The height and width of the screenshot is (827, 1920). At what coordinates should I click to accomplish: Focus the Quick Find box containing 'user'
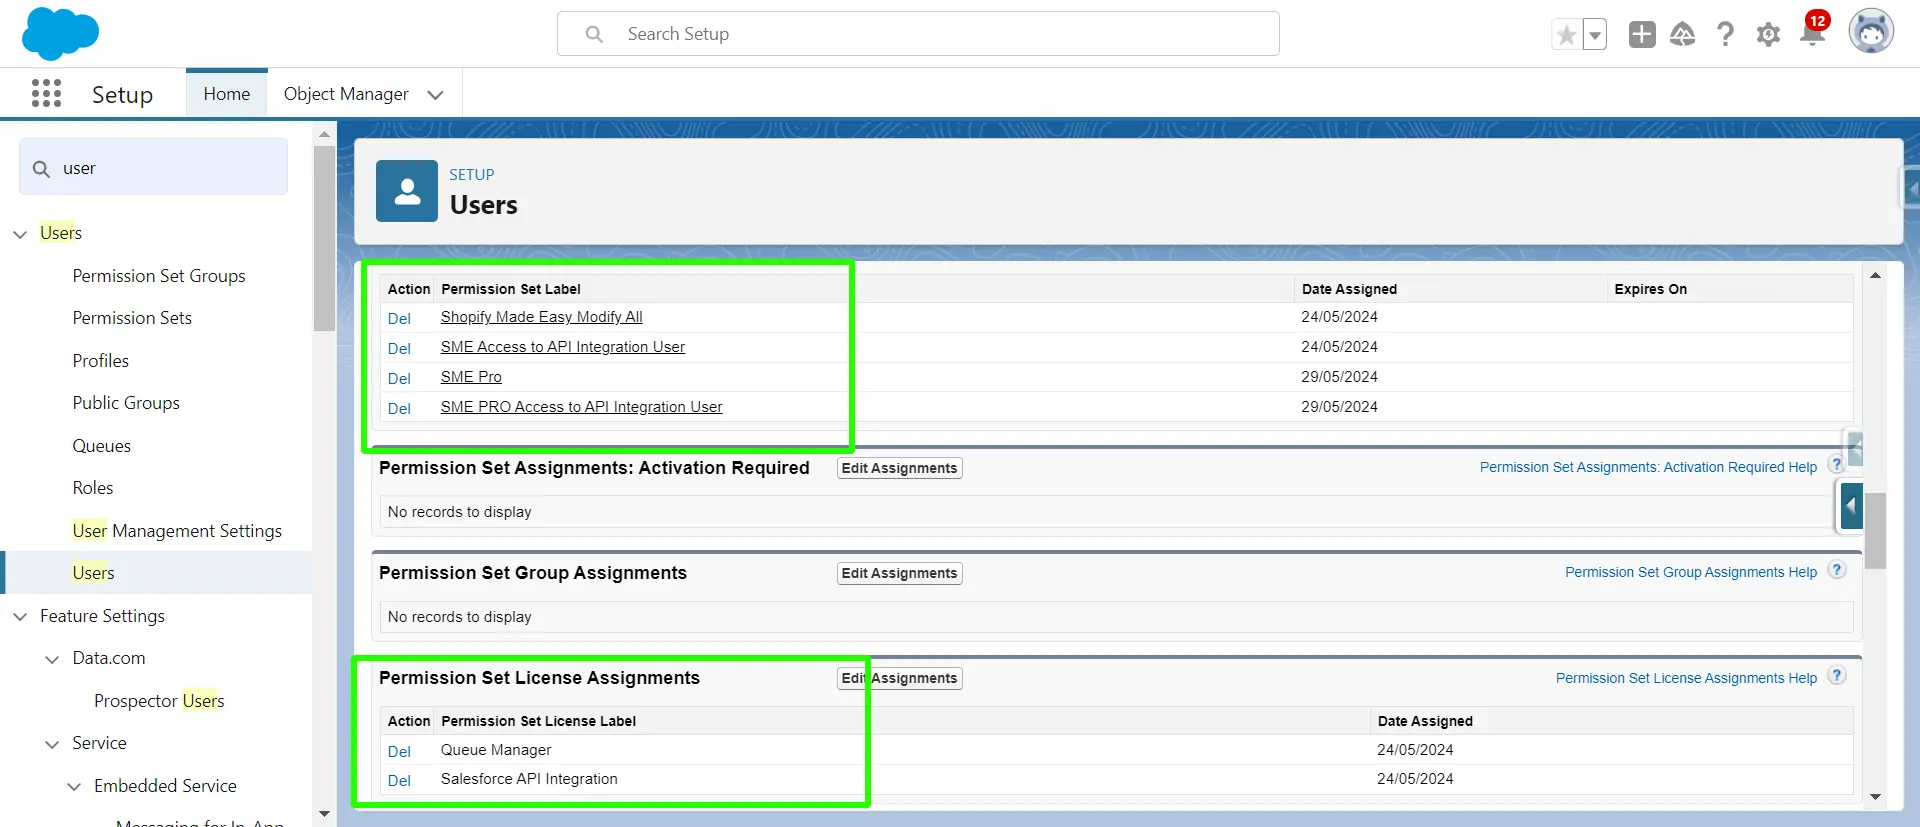(153, 167)
